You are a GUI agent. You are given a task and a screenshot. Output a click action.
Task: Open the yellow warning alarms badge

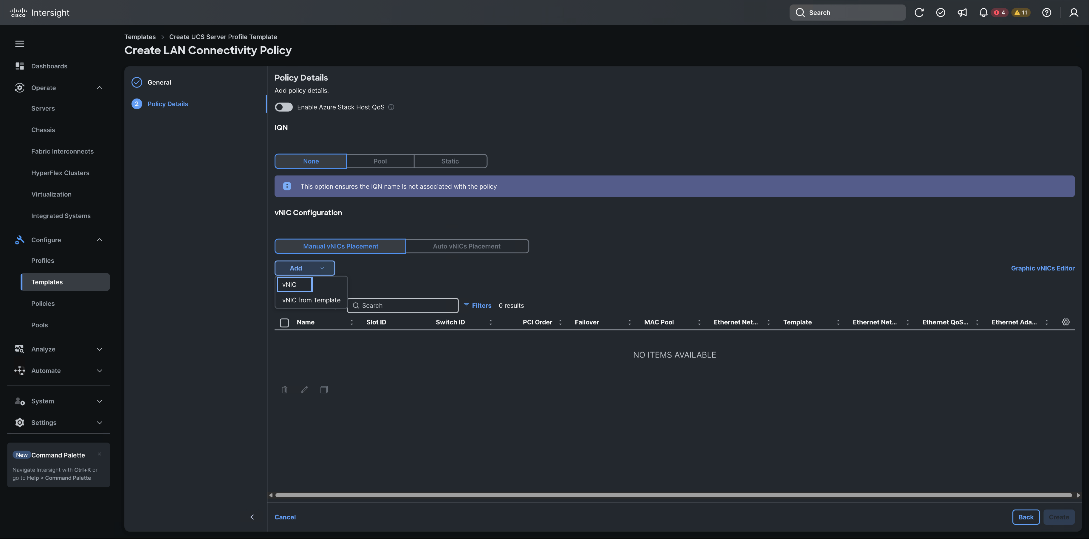1020,13
